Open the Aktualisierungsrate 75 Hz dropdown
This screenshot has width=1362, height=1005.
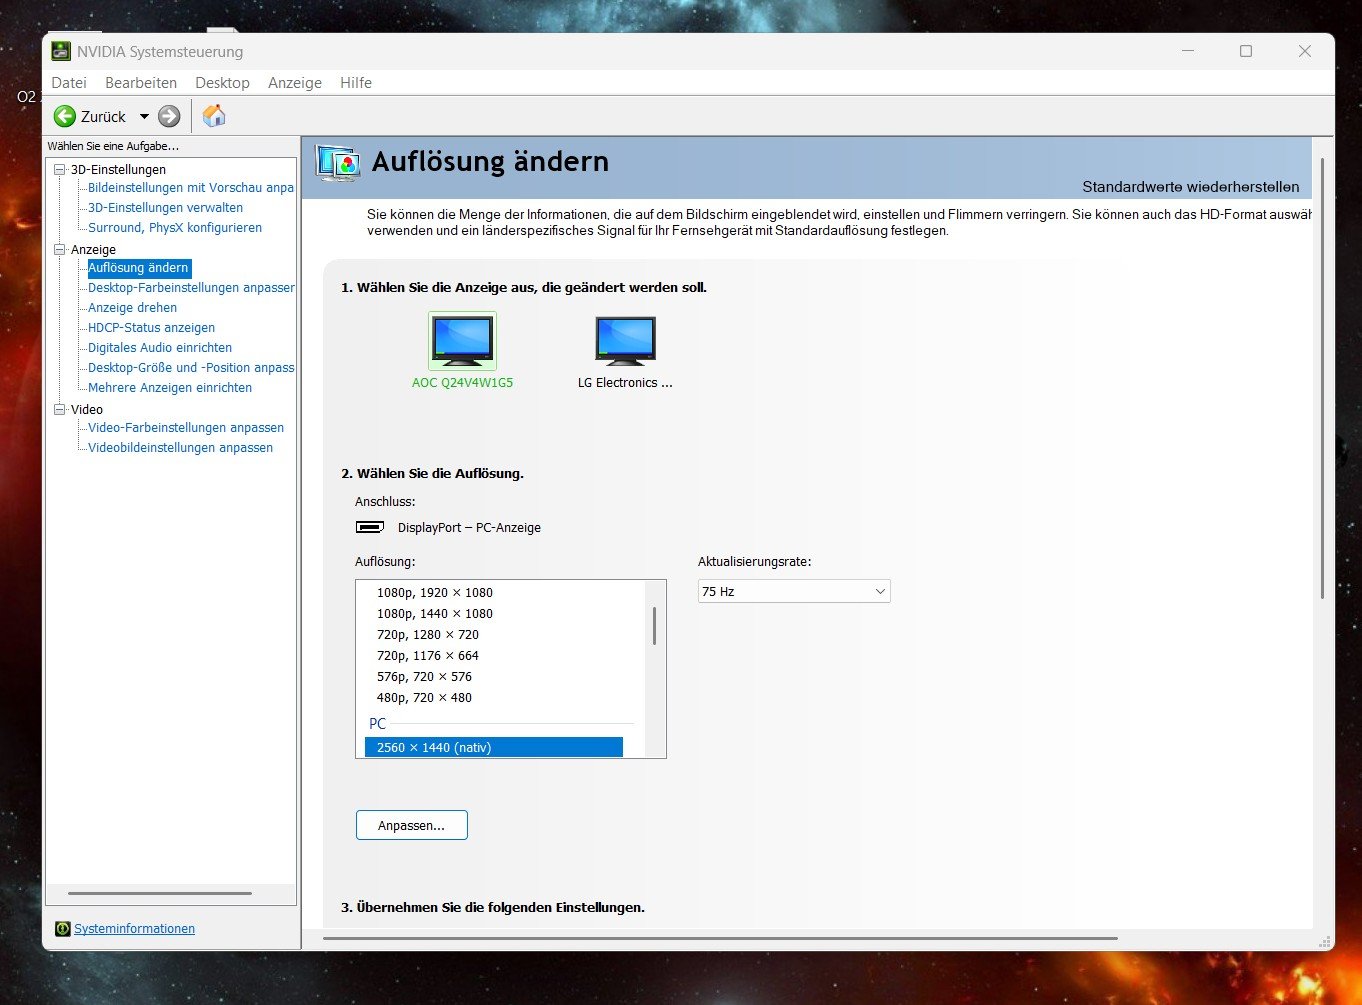click(x=794, y=592)
